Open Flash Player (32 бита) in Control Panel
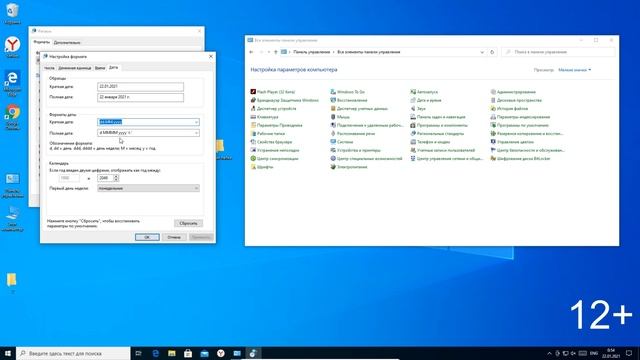 coord(273,92)
